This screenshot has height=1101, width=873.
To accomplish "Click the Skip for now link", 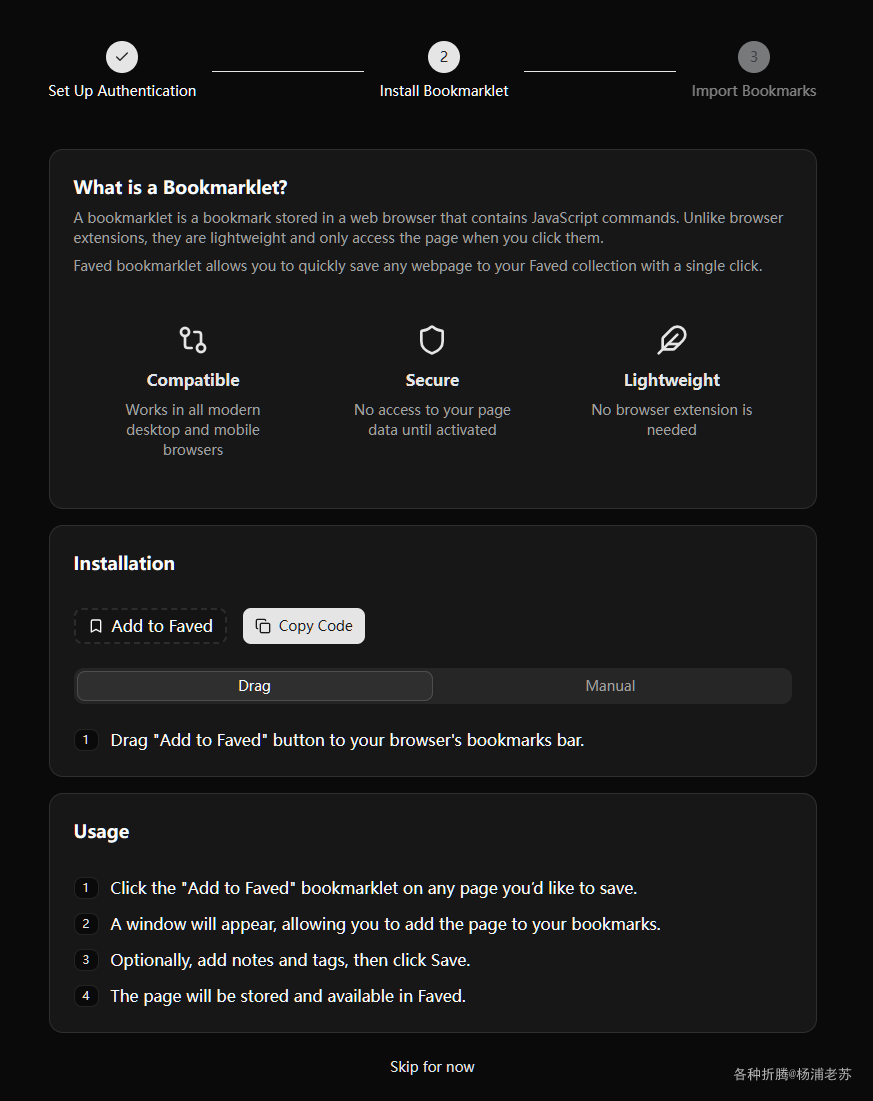I will (x=432, y=1067).
